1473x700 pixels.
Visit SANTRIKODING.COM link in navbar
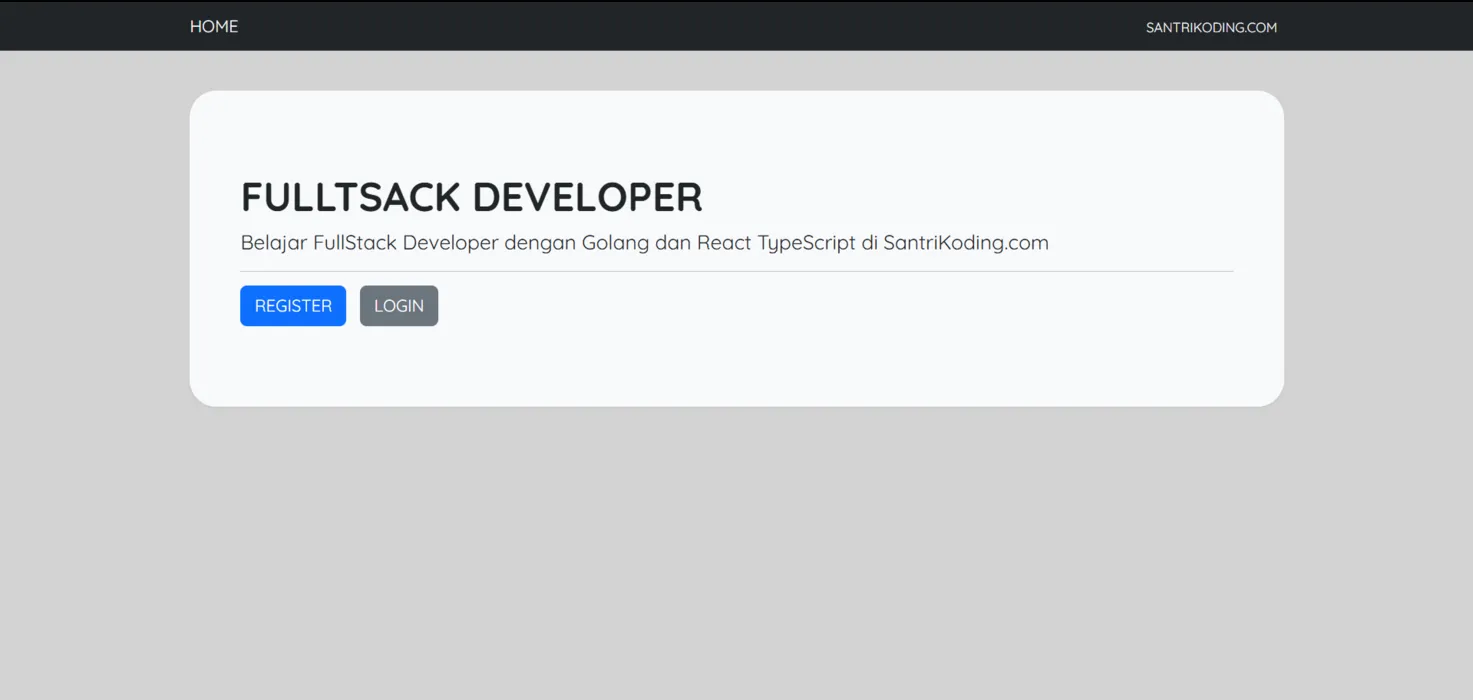pyautogui.click(x=1211, y=28)
